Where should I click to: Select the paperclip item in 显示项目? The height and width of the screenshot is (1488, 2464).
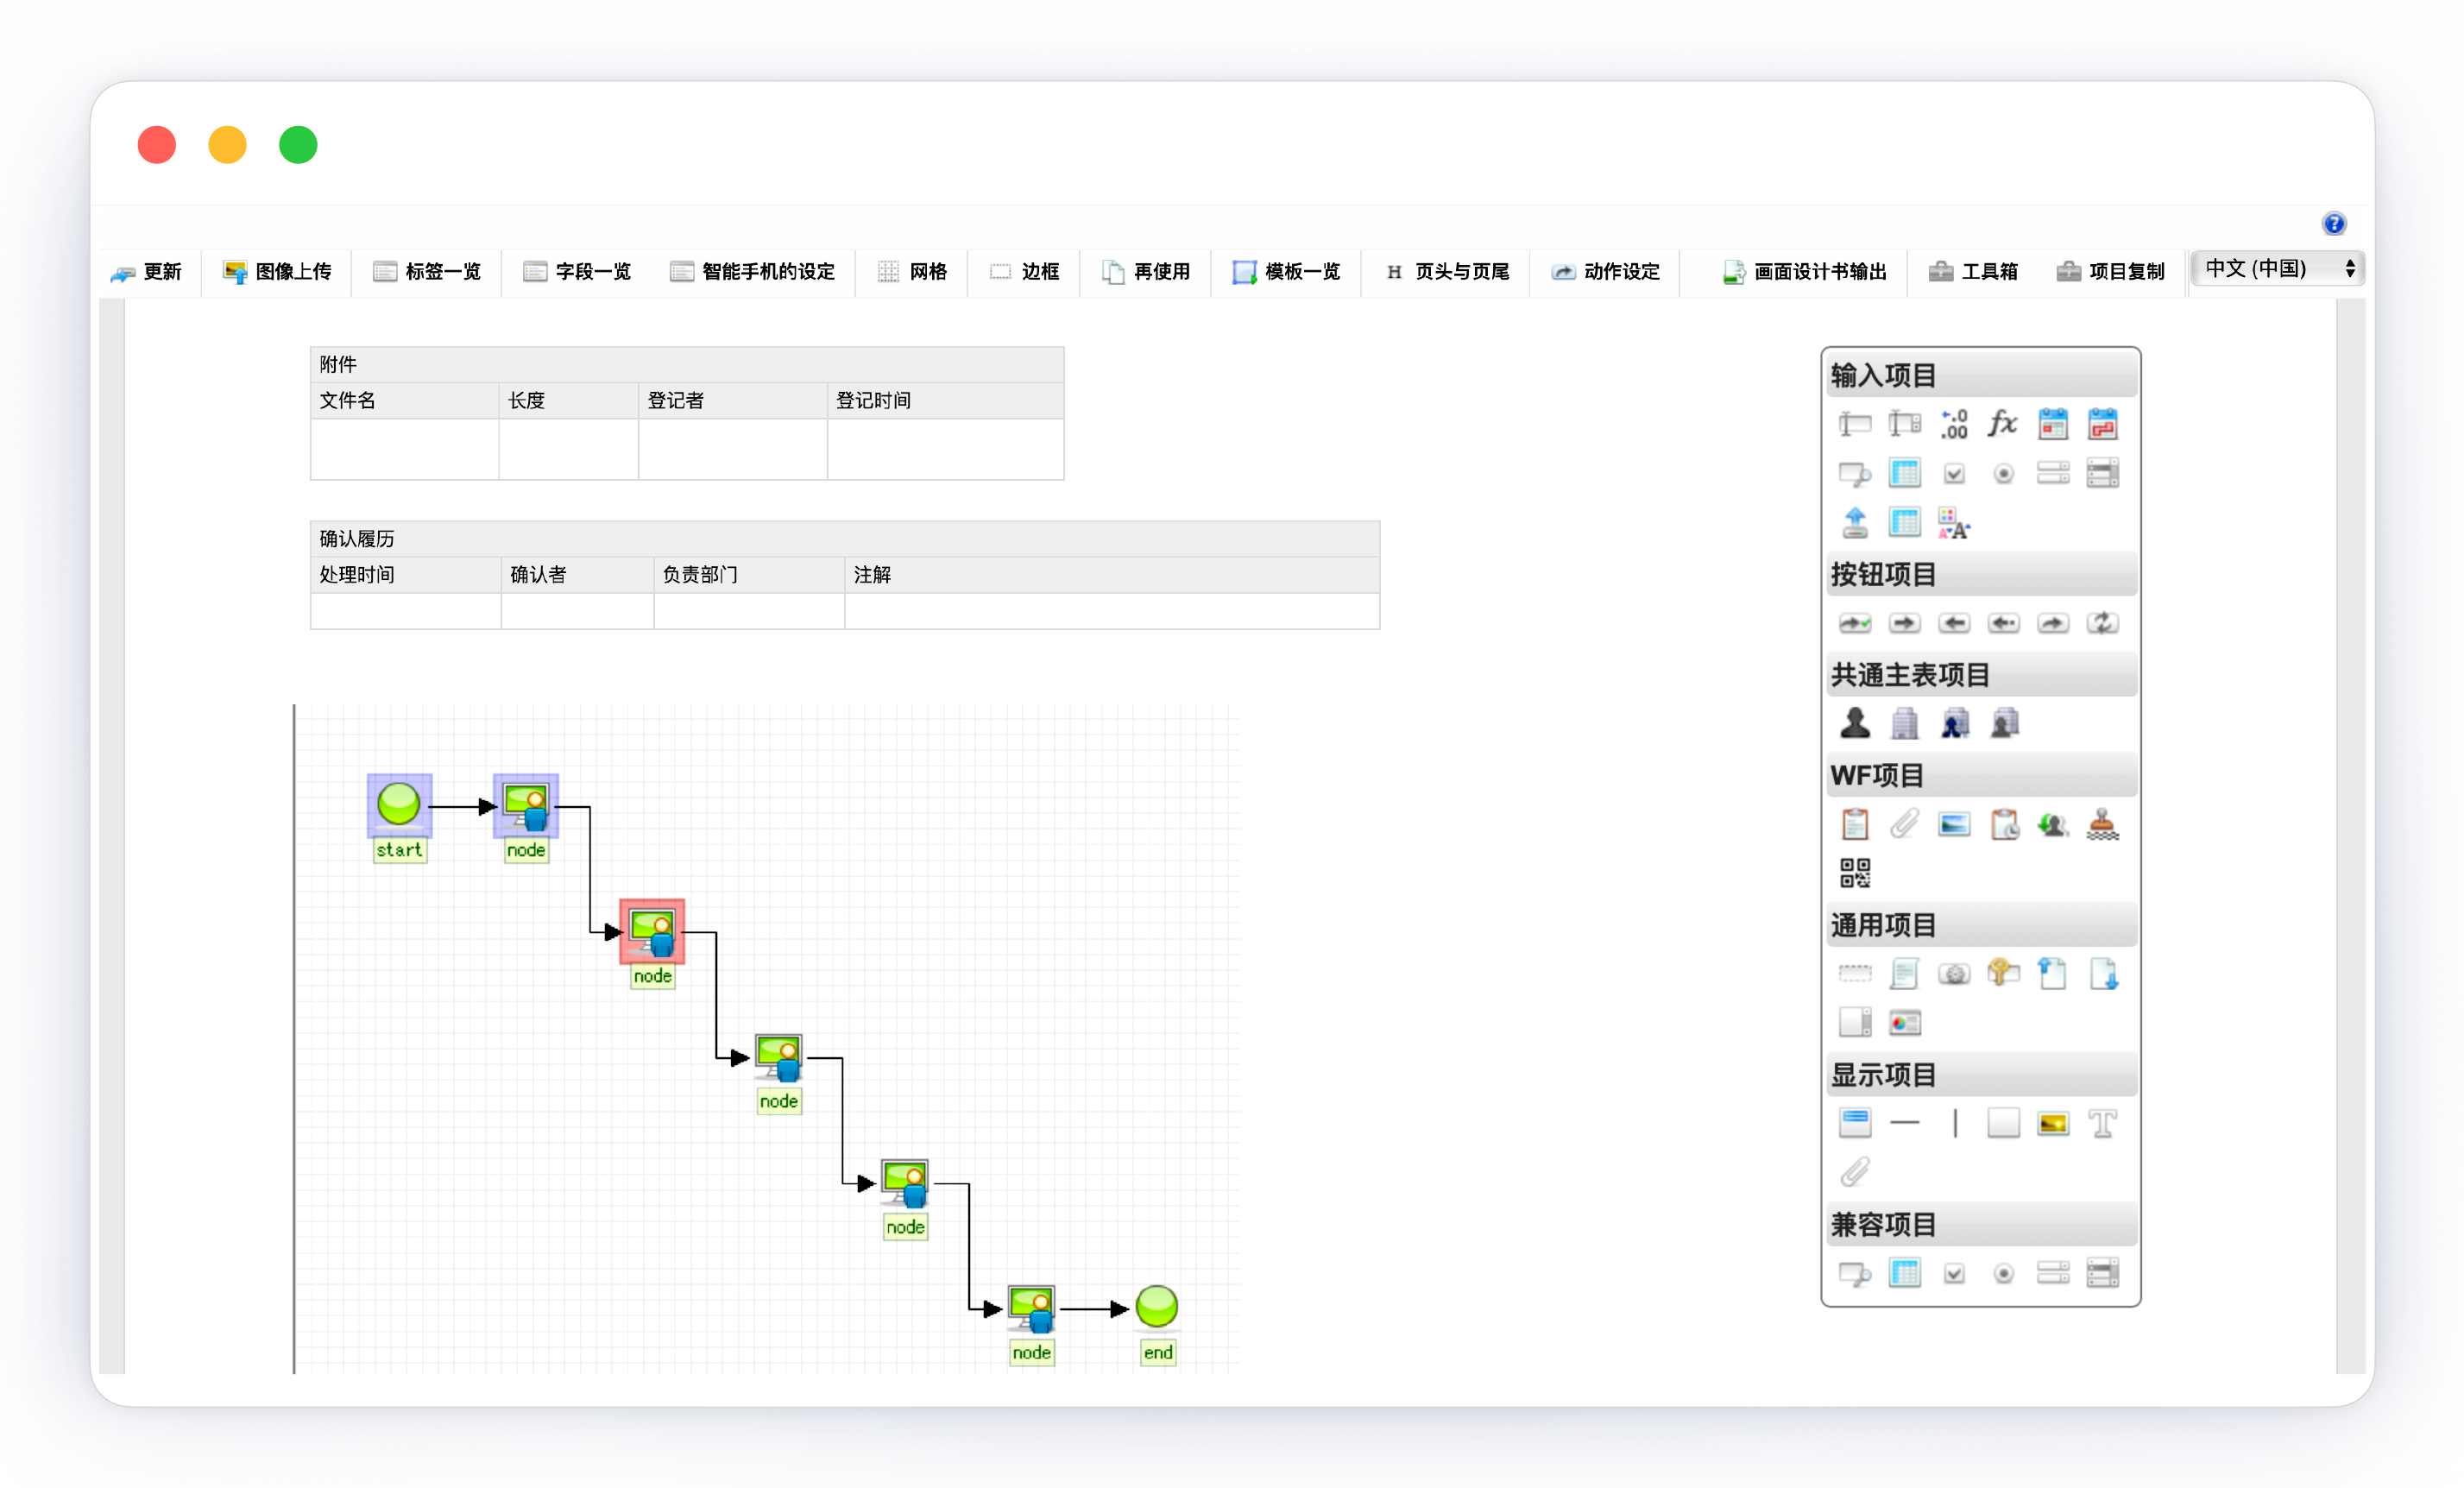click(1855, 1173)
